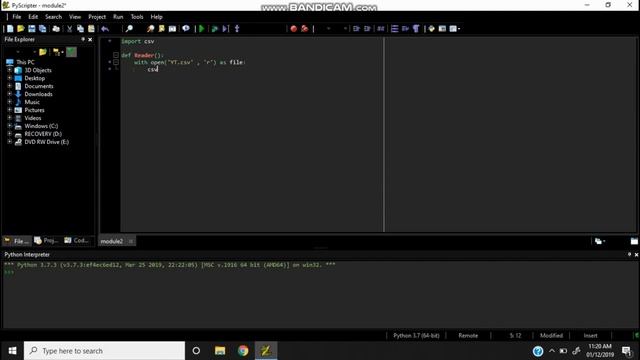Image resolution: width=640 pixels, height=360 pixels.
Task: Open the View menu
Action: tap(75, 17)
